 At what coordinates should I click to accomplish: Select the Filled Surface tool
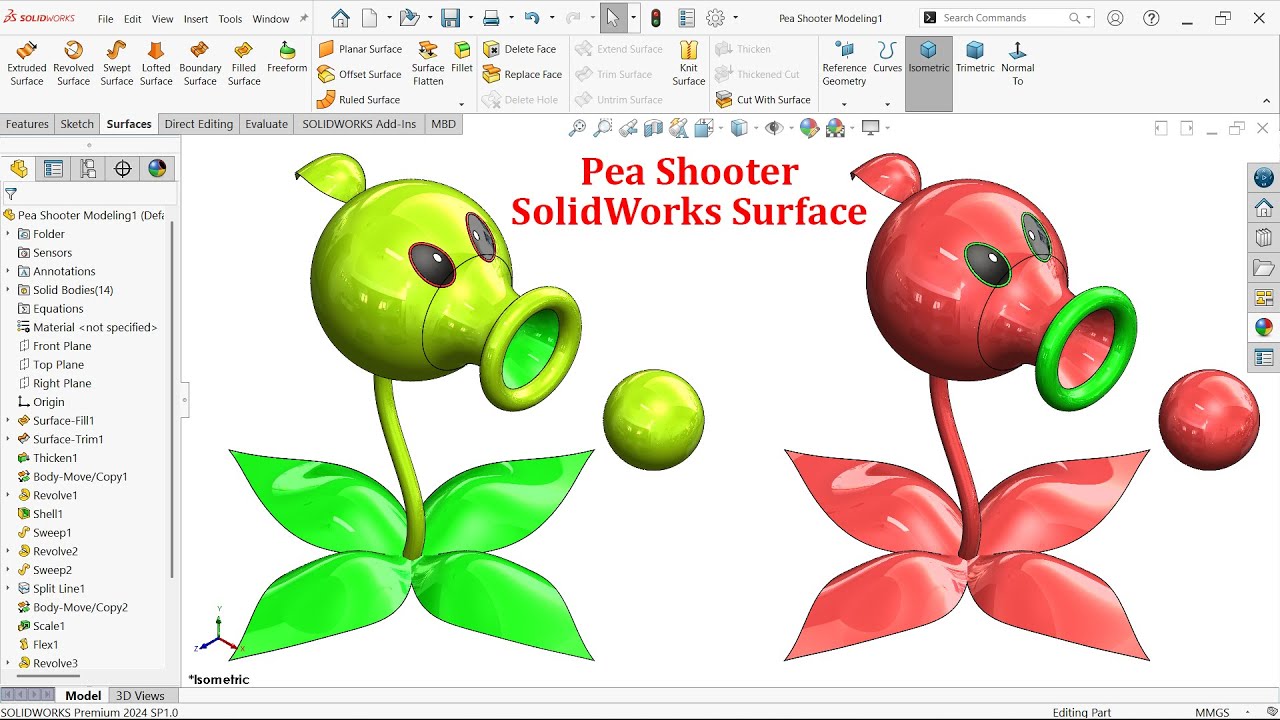(244, 64)
